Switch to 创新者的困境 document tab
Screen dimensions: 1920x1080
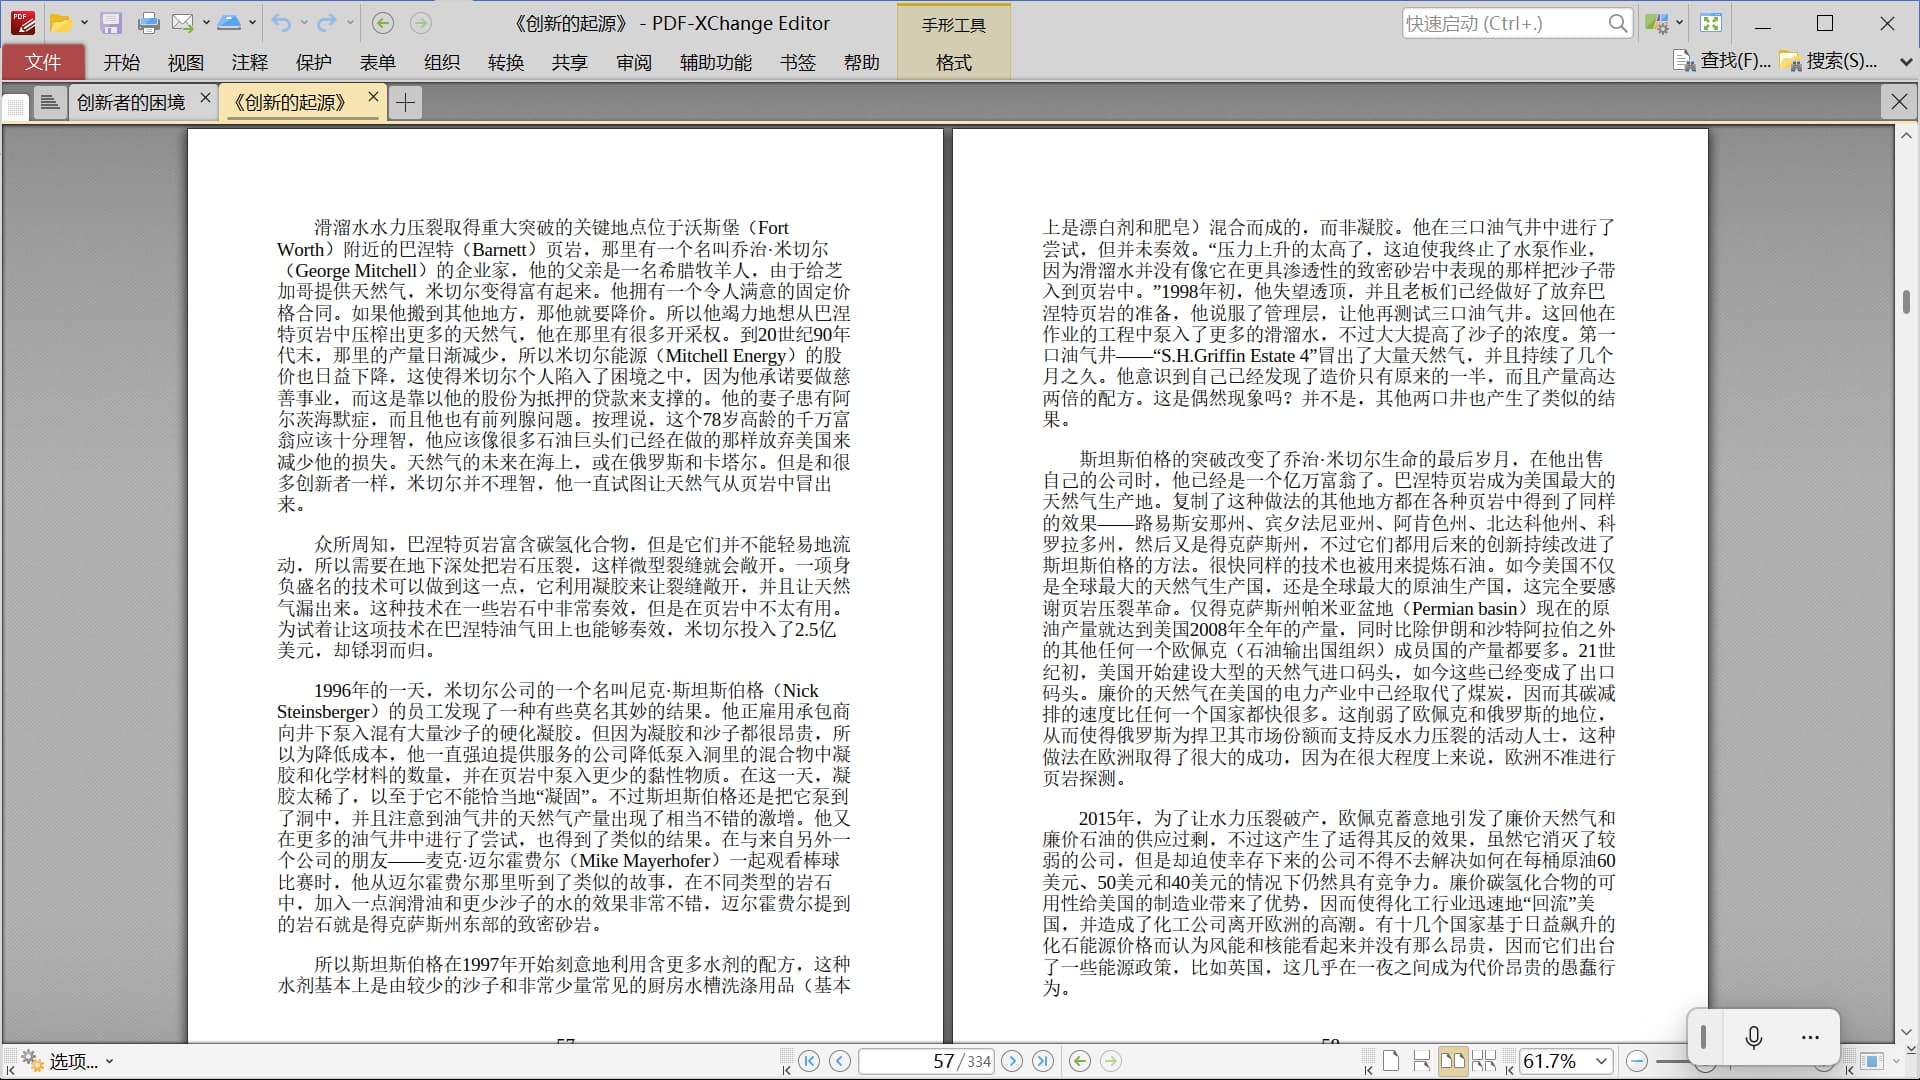(x=130, y=102)
